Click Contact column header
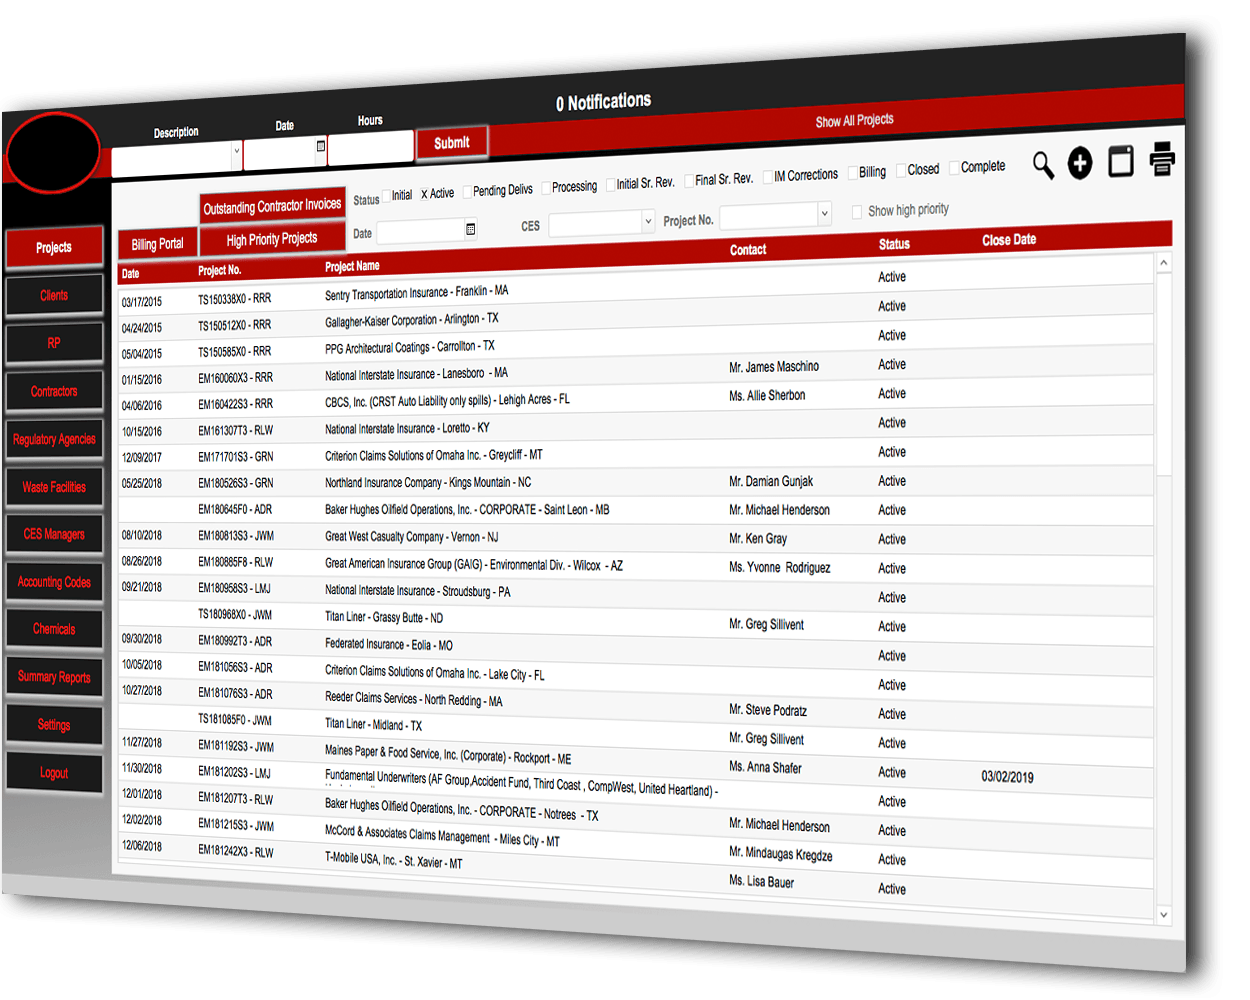This screenshot has height=1000, width=1250. point(748,250)
